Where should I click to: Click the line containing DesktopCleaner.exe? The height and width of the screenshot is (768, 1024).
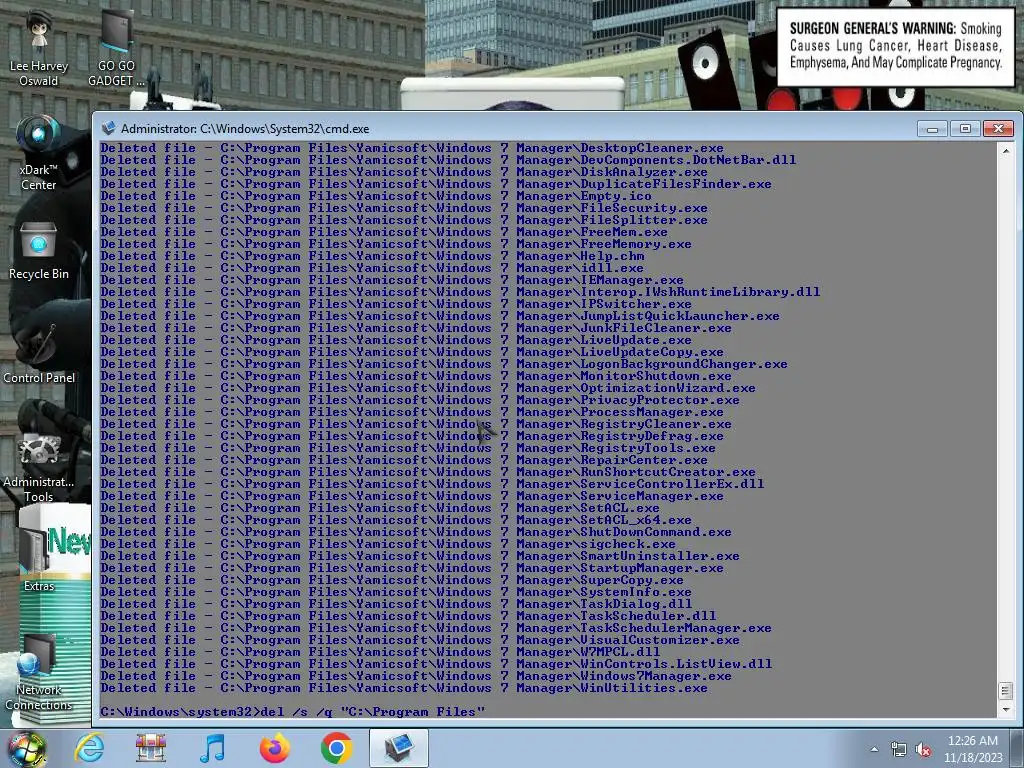point(412,148)
